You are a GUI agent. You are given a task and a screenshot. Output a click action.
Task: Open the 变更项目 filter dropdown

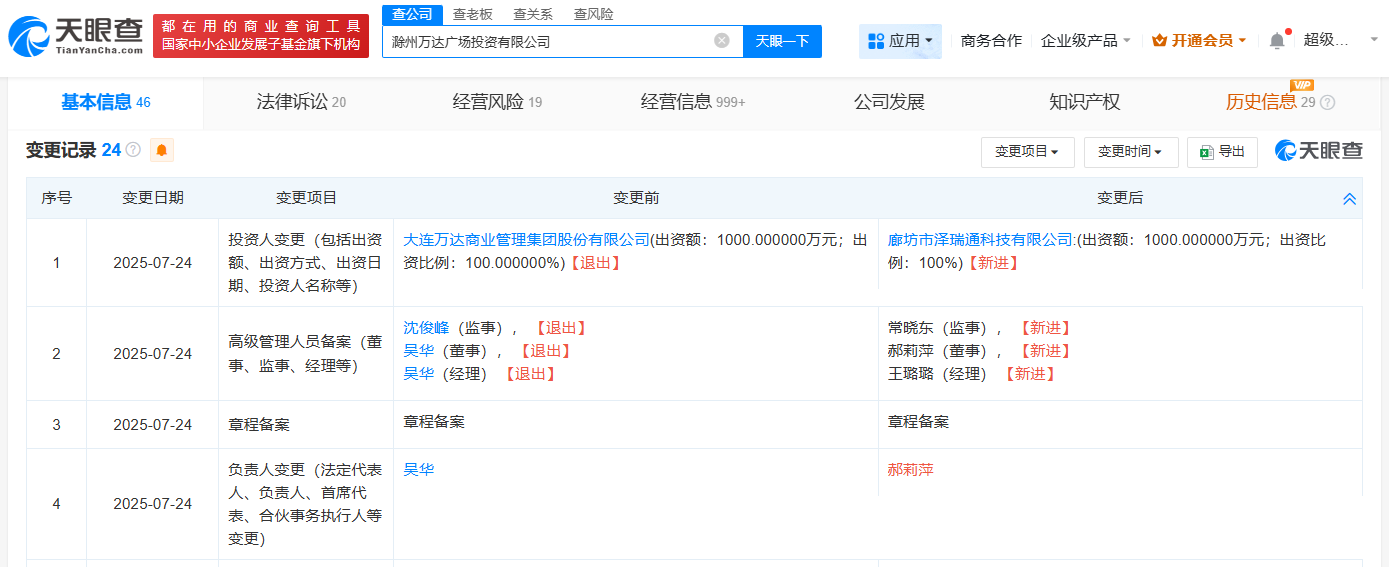point(1027,152)
